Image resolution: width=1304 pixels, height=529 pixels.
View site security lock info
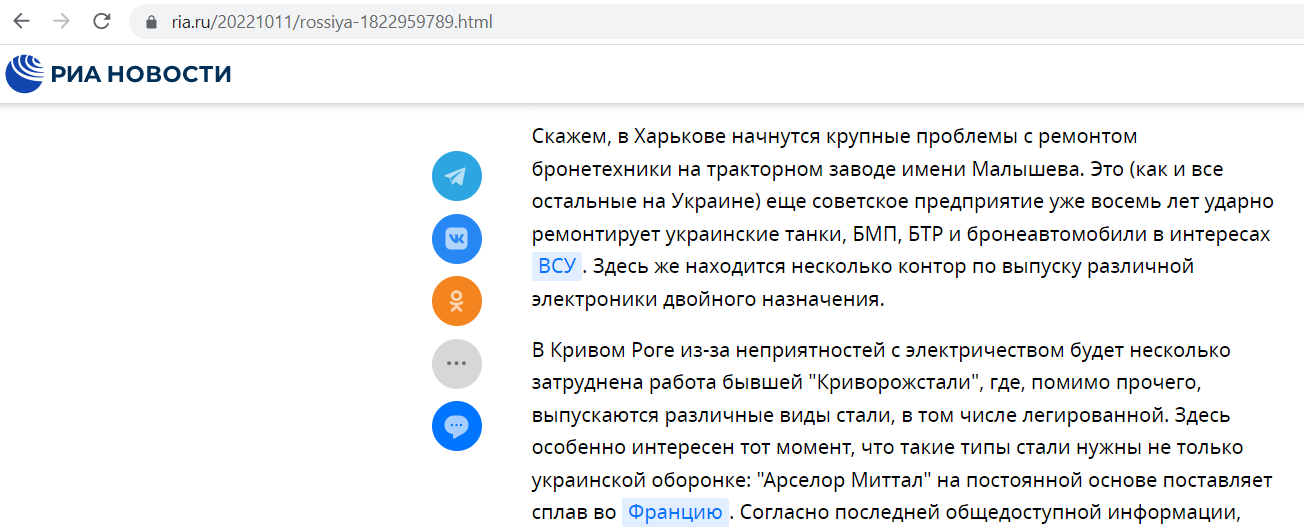(152, 22)
